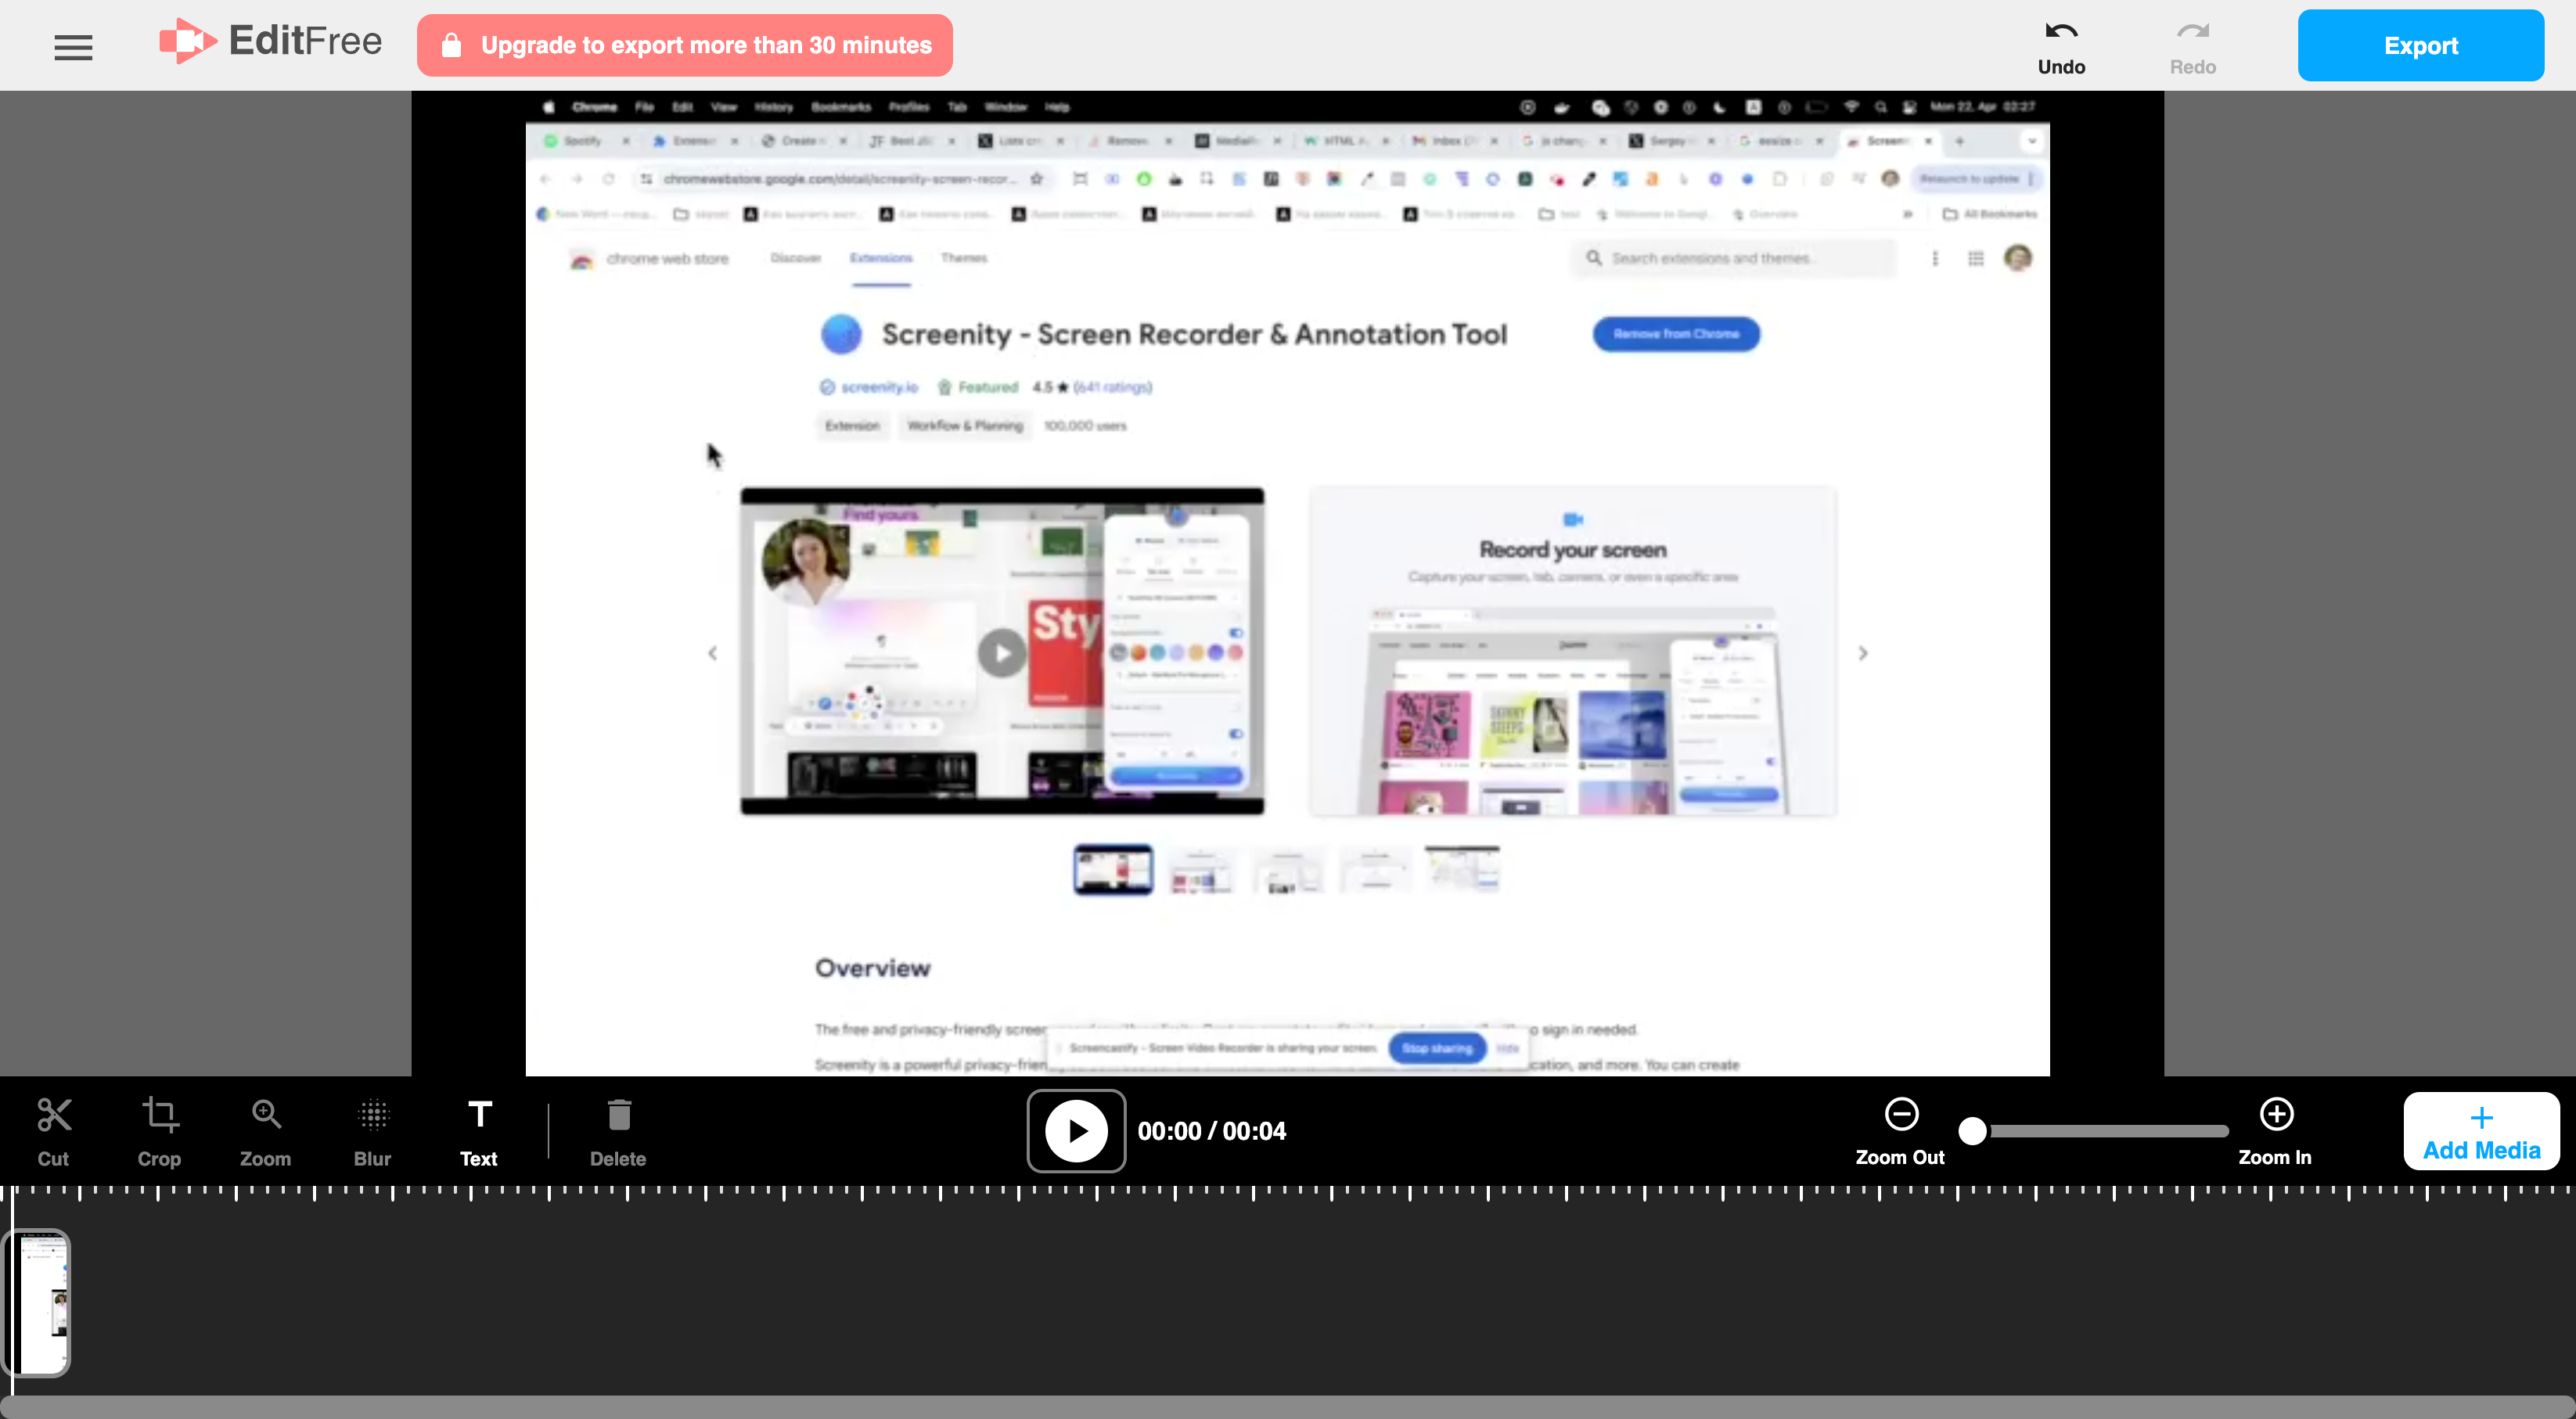2576x1419 pixels.
Task: Click the timeline ruler
Action: (1288, 1192)
